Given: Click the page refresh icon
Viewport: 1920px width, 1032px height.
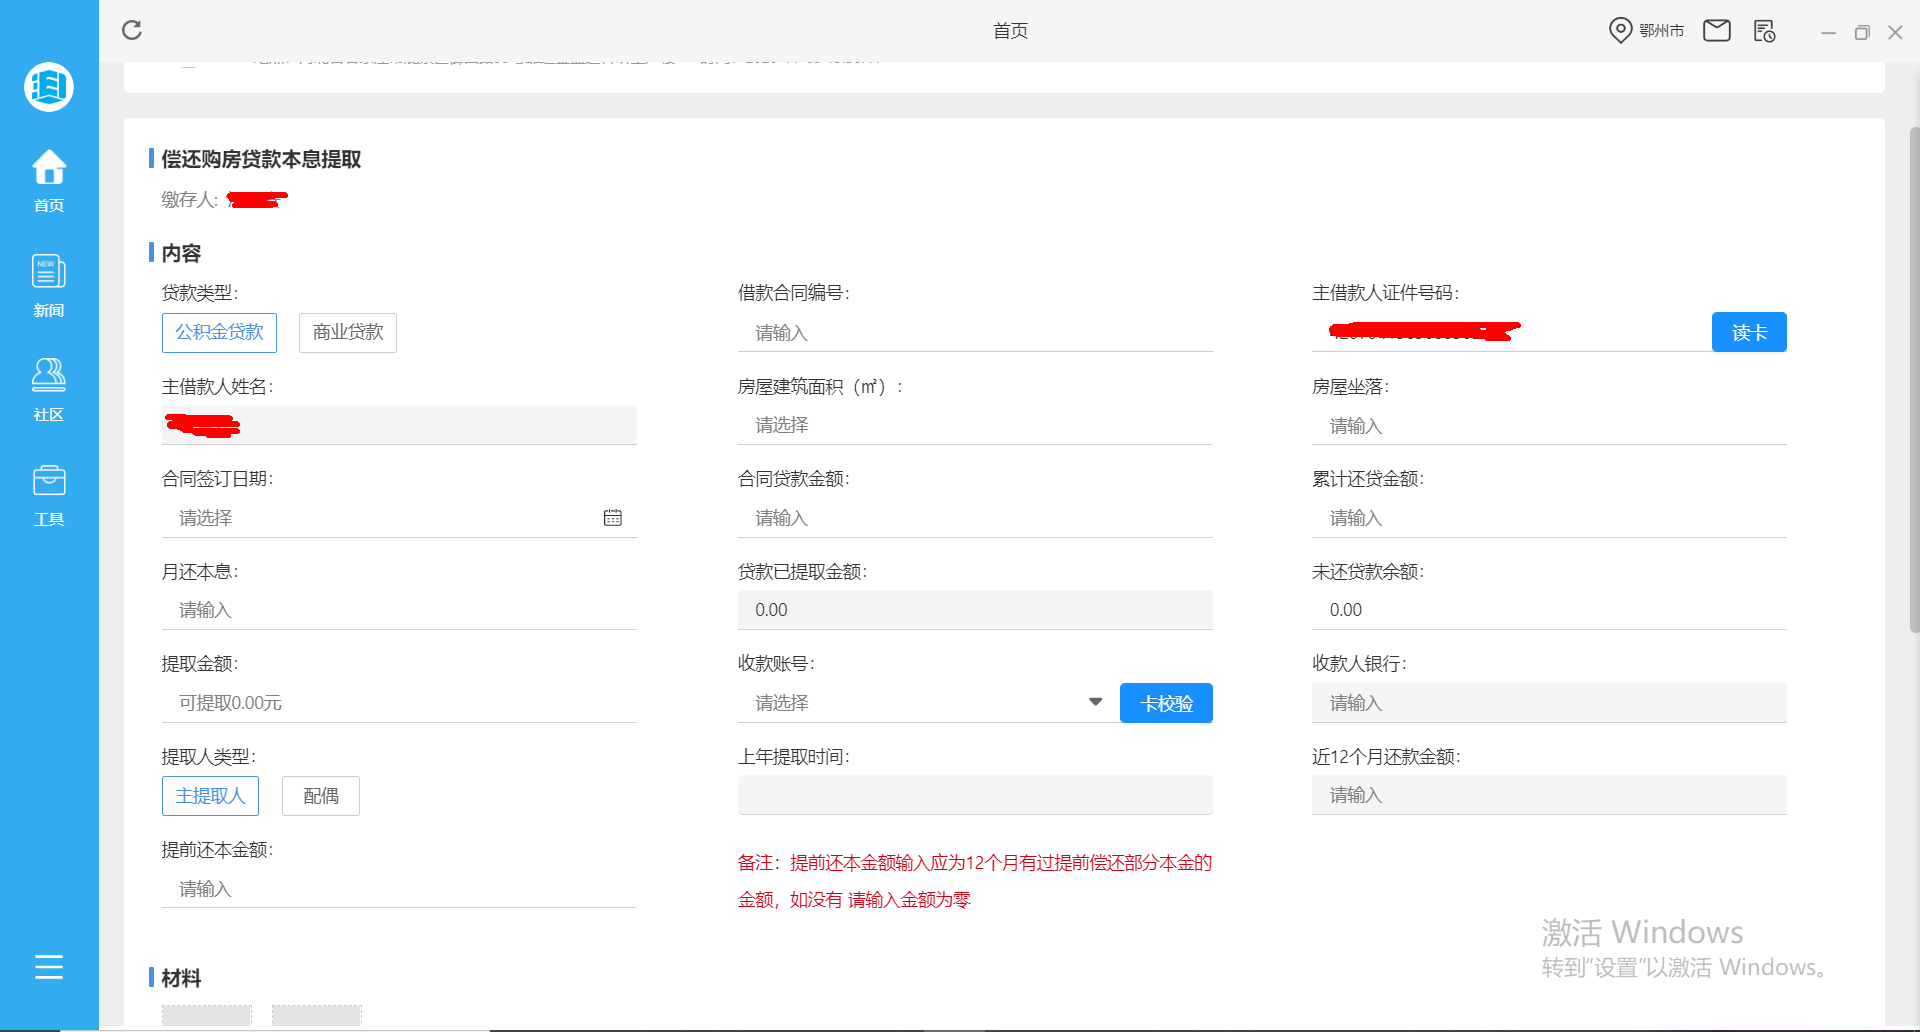Looking at the screenshot, I should pyautogui.click(x=131, y=30).
